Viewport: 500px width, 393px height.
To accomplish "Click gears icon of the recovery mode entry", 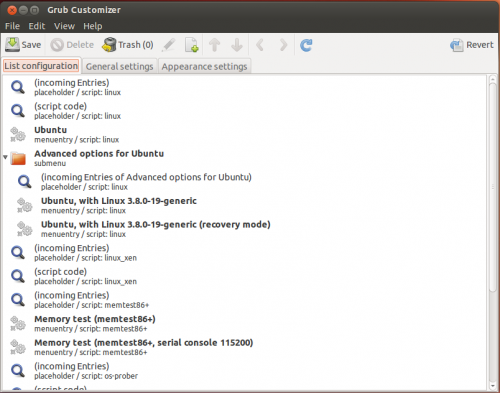I will pyautogui.click(x=25, y=229).
